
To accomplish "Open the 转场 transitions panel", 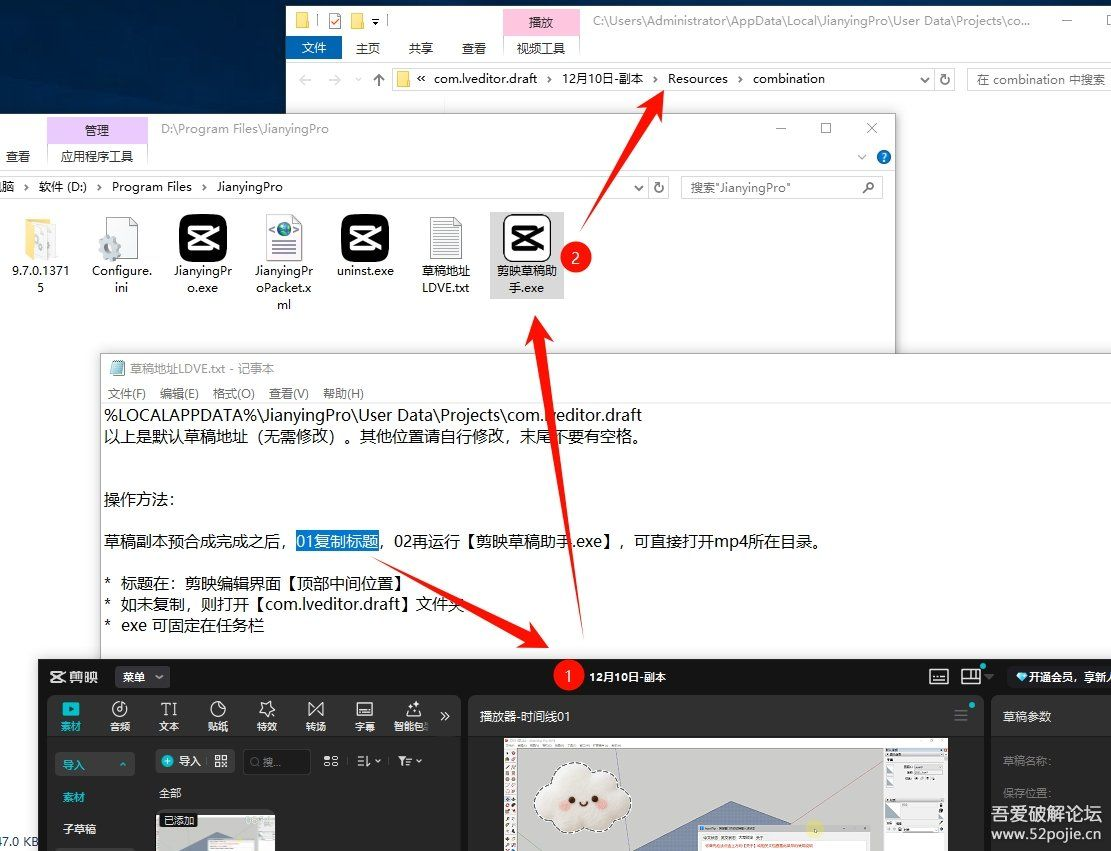I will click(315, 716).
